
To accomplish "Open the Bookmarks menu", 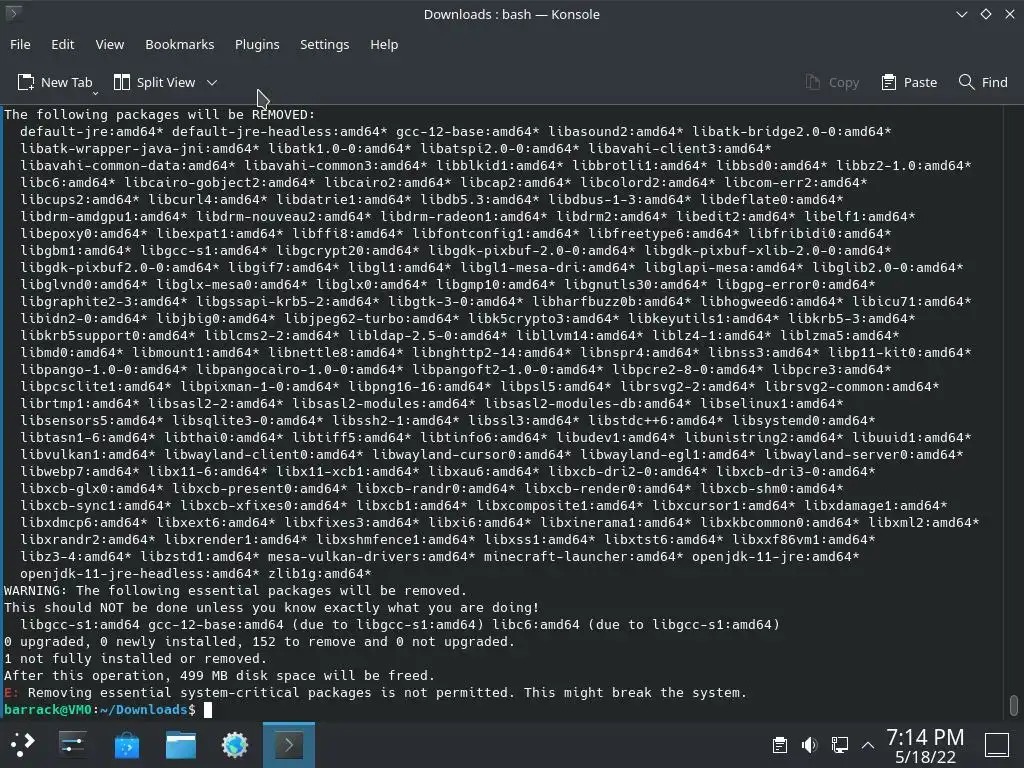I will [180, 44].
